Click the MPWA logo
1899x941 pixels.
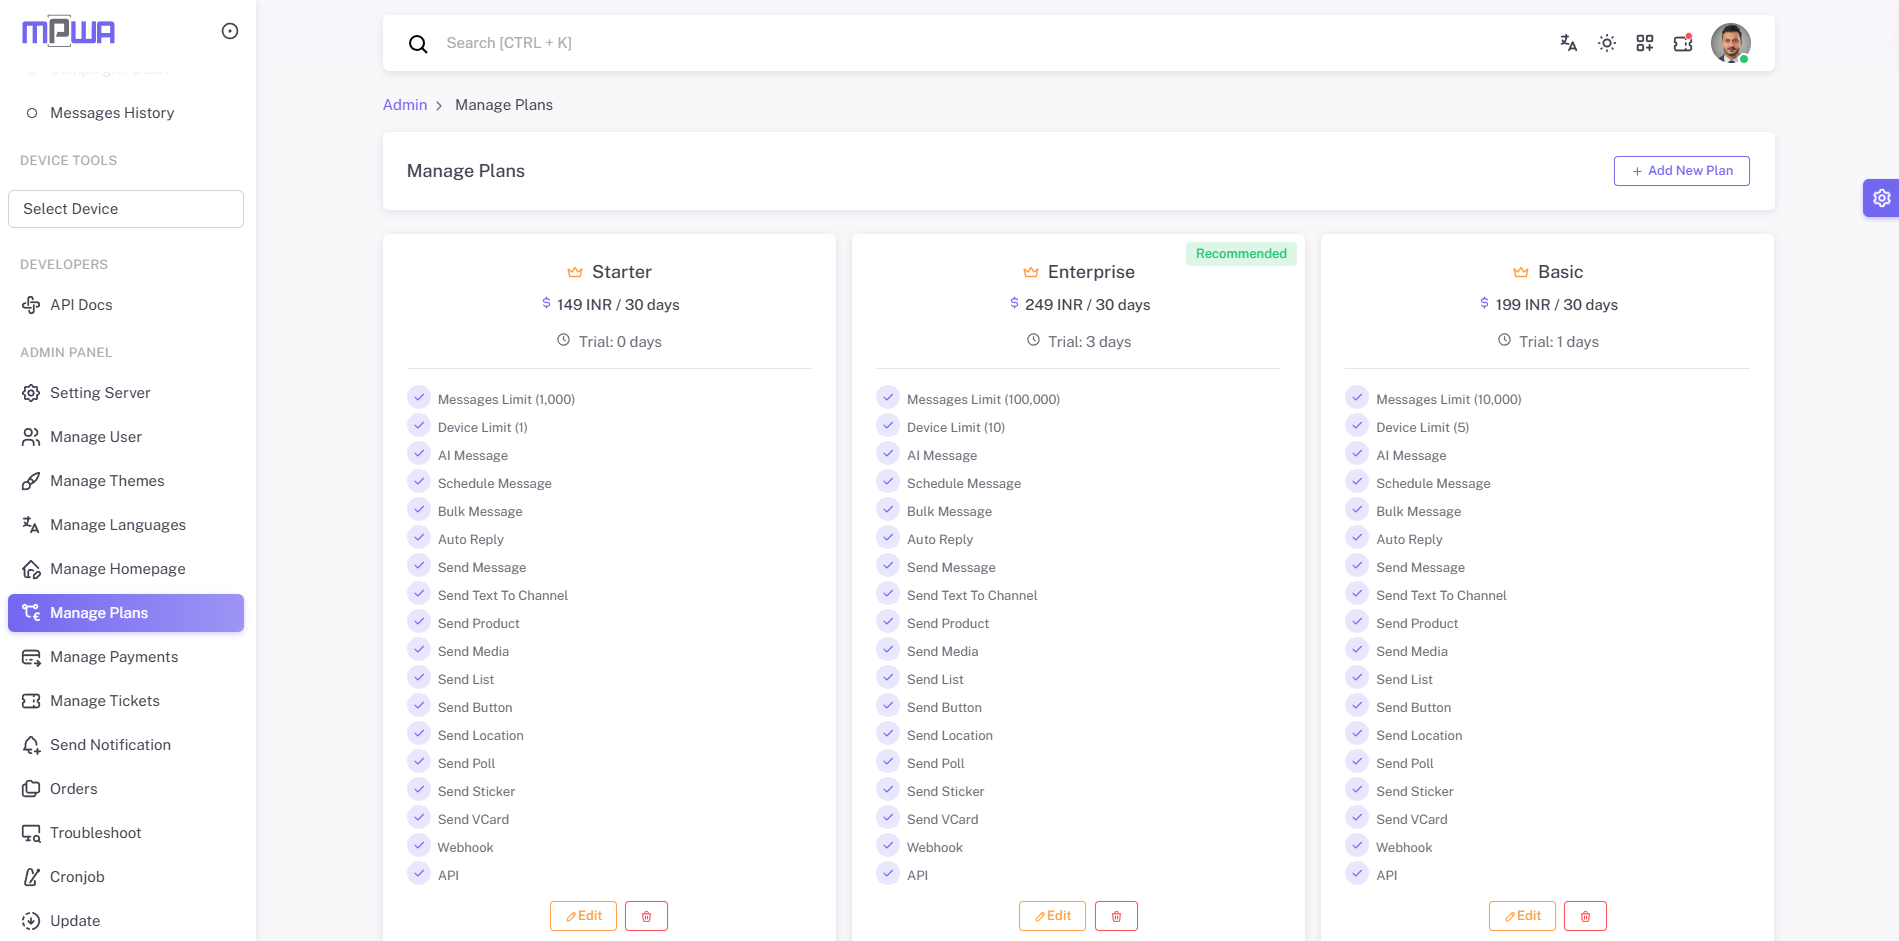(x=69, y=32)
